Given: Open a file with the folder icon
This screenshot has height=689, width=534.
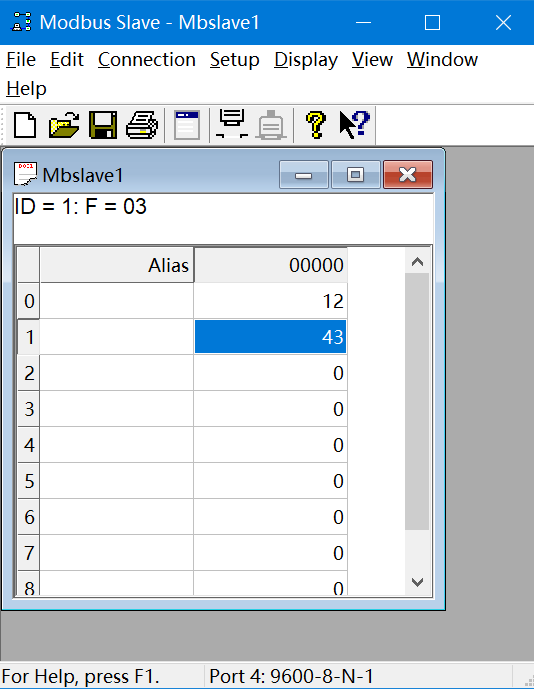Looking at the screenshot, I should tap(64, 125).
